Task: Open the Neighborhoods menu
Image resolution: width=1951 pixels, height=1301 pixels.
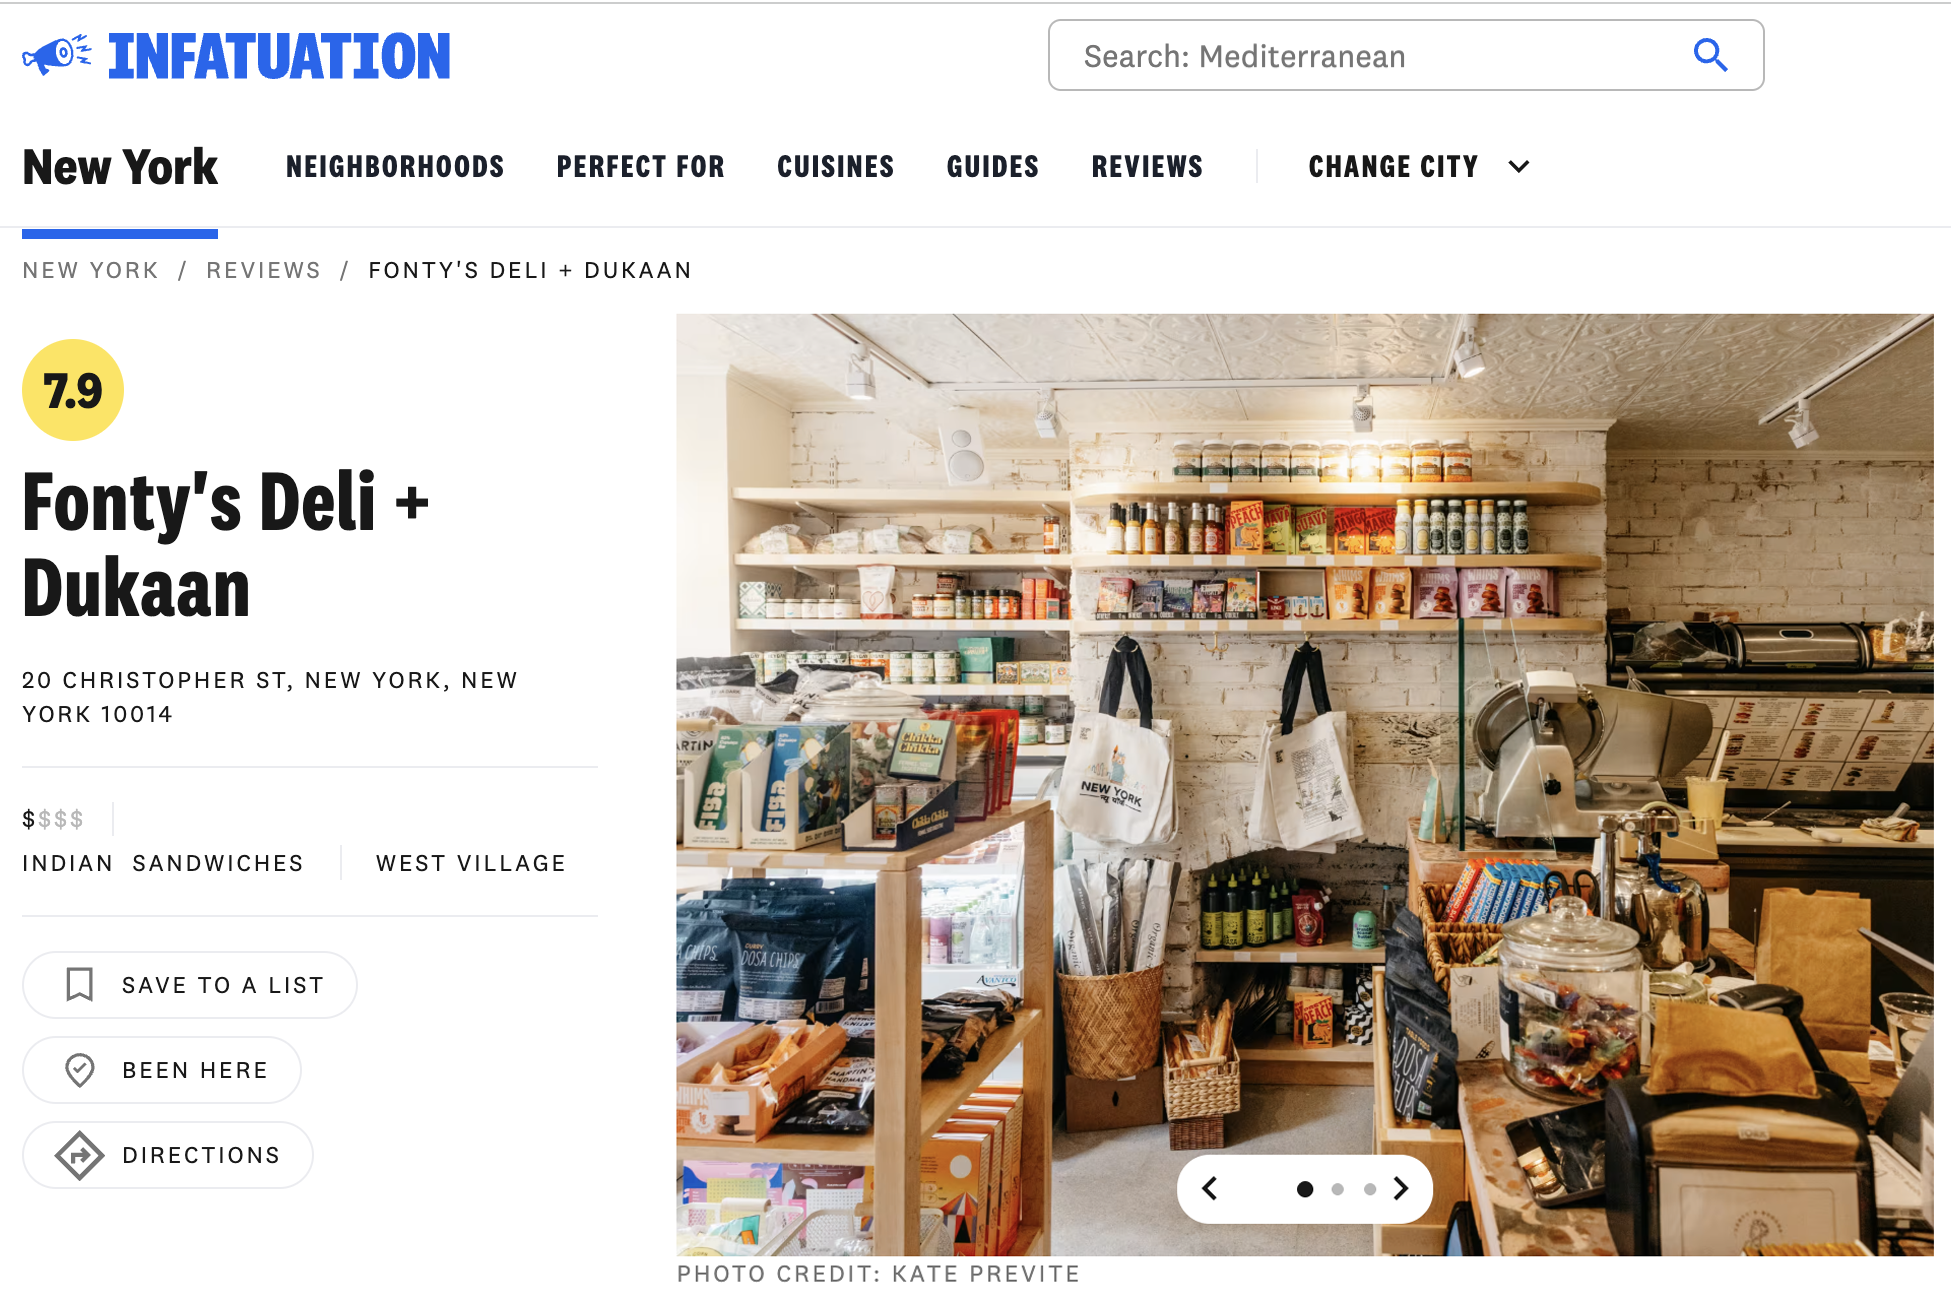Action: 395,167
